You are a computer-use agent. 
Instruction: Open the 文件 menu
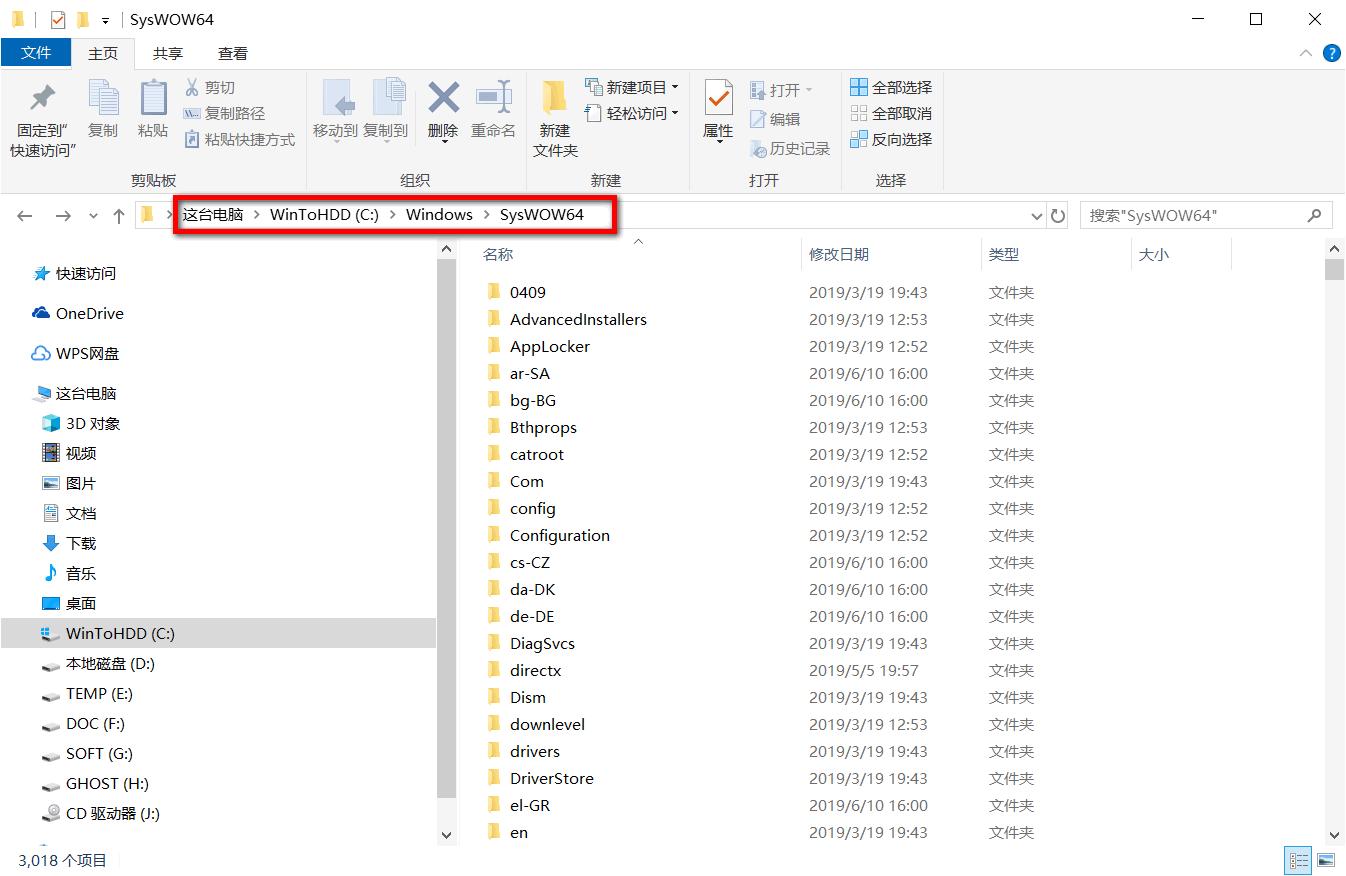pyautogui.click(x=36, y=53)
